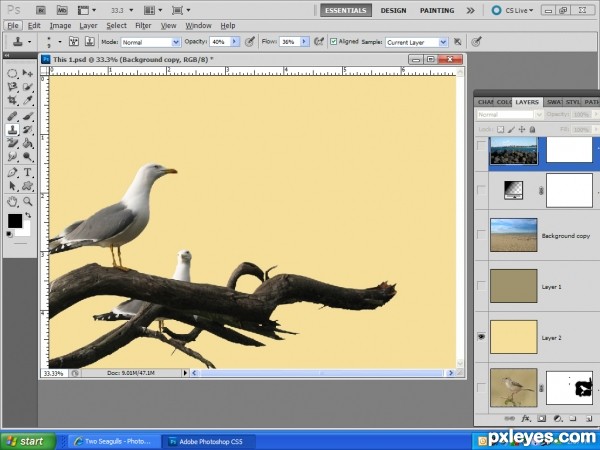
Task: Select the Eraser tool
Action: [x=12, y=143]
